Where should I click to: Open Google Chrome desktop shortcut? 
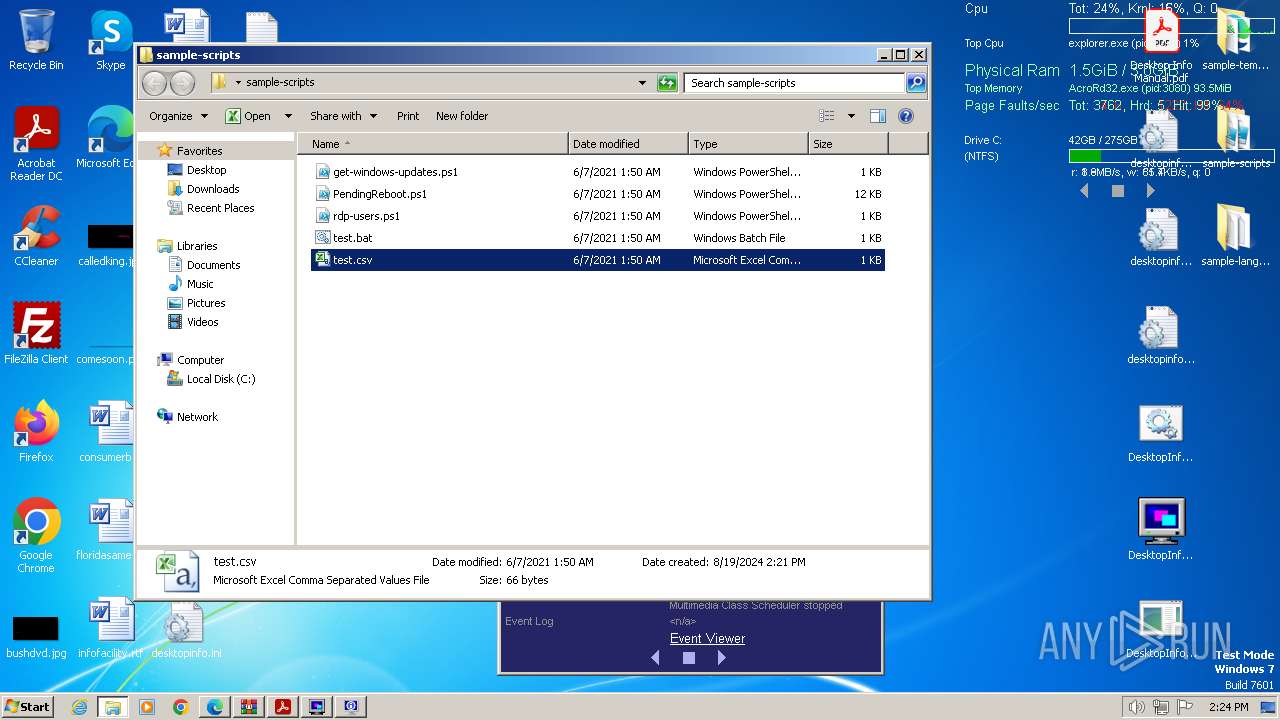pos(36,536)
